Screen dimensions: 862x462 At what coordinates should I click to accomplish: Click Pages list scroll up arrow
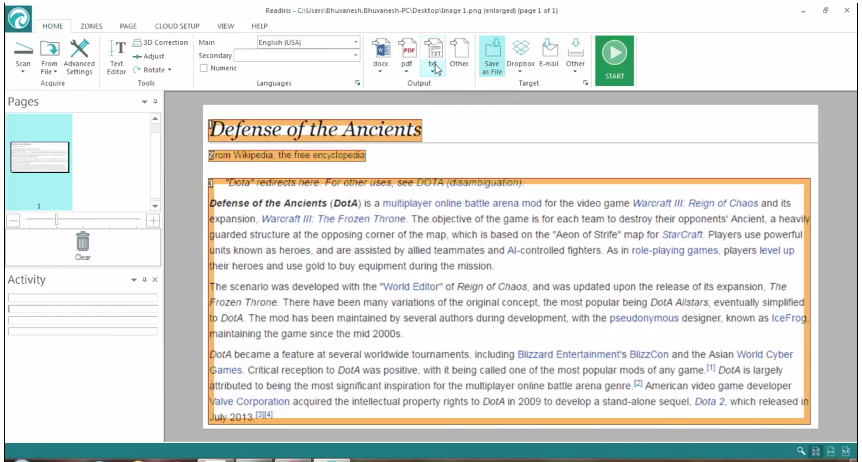[x=155, y=118]
